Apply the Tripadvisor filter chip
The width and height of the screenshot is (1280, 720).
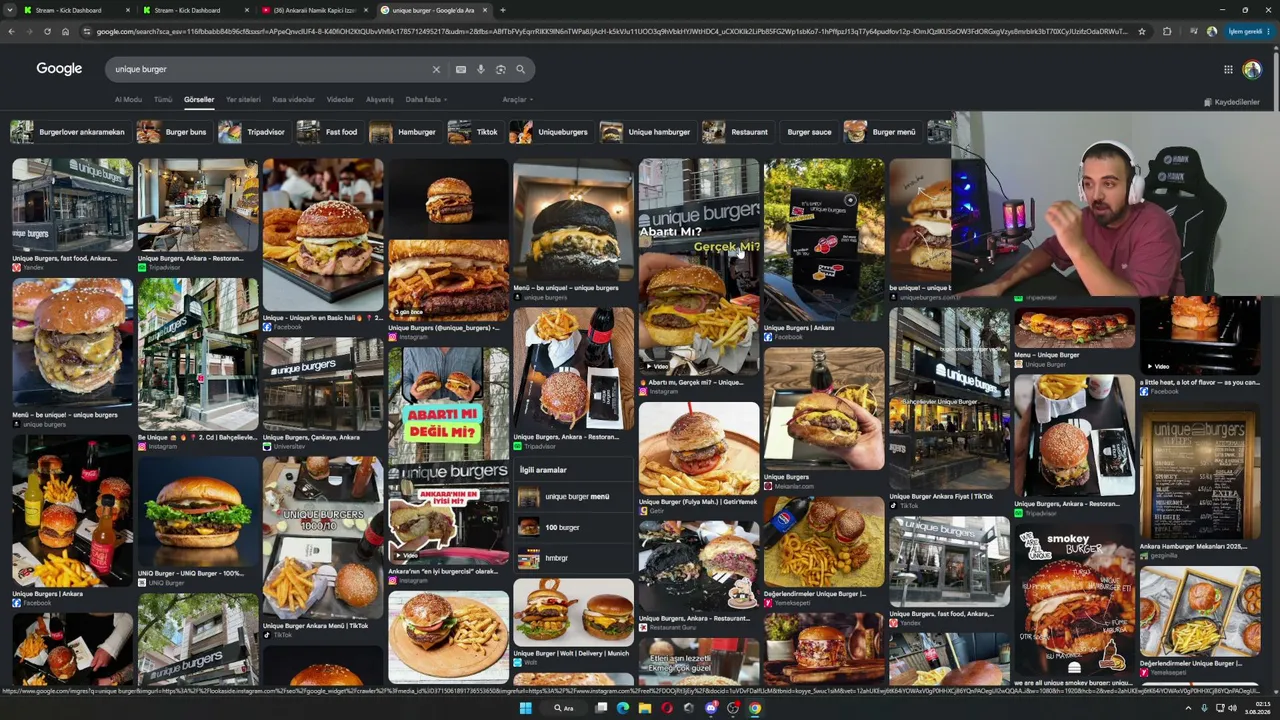[253, 132]
